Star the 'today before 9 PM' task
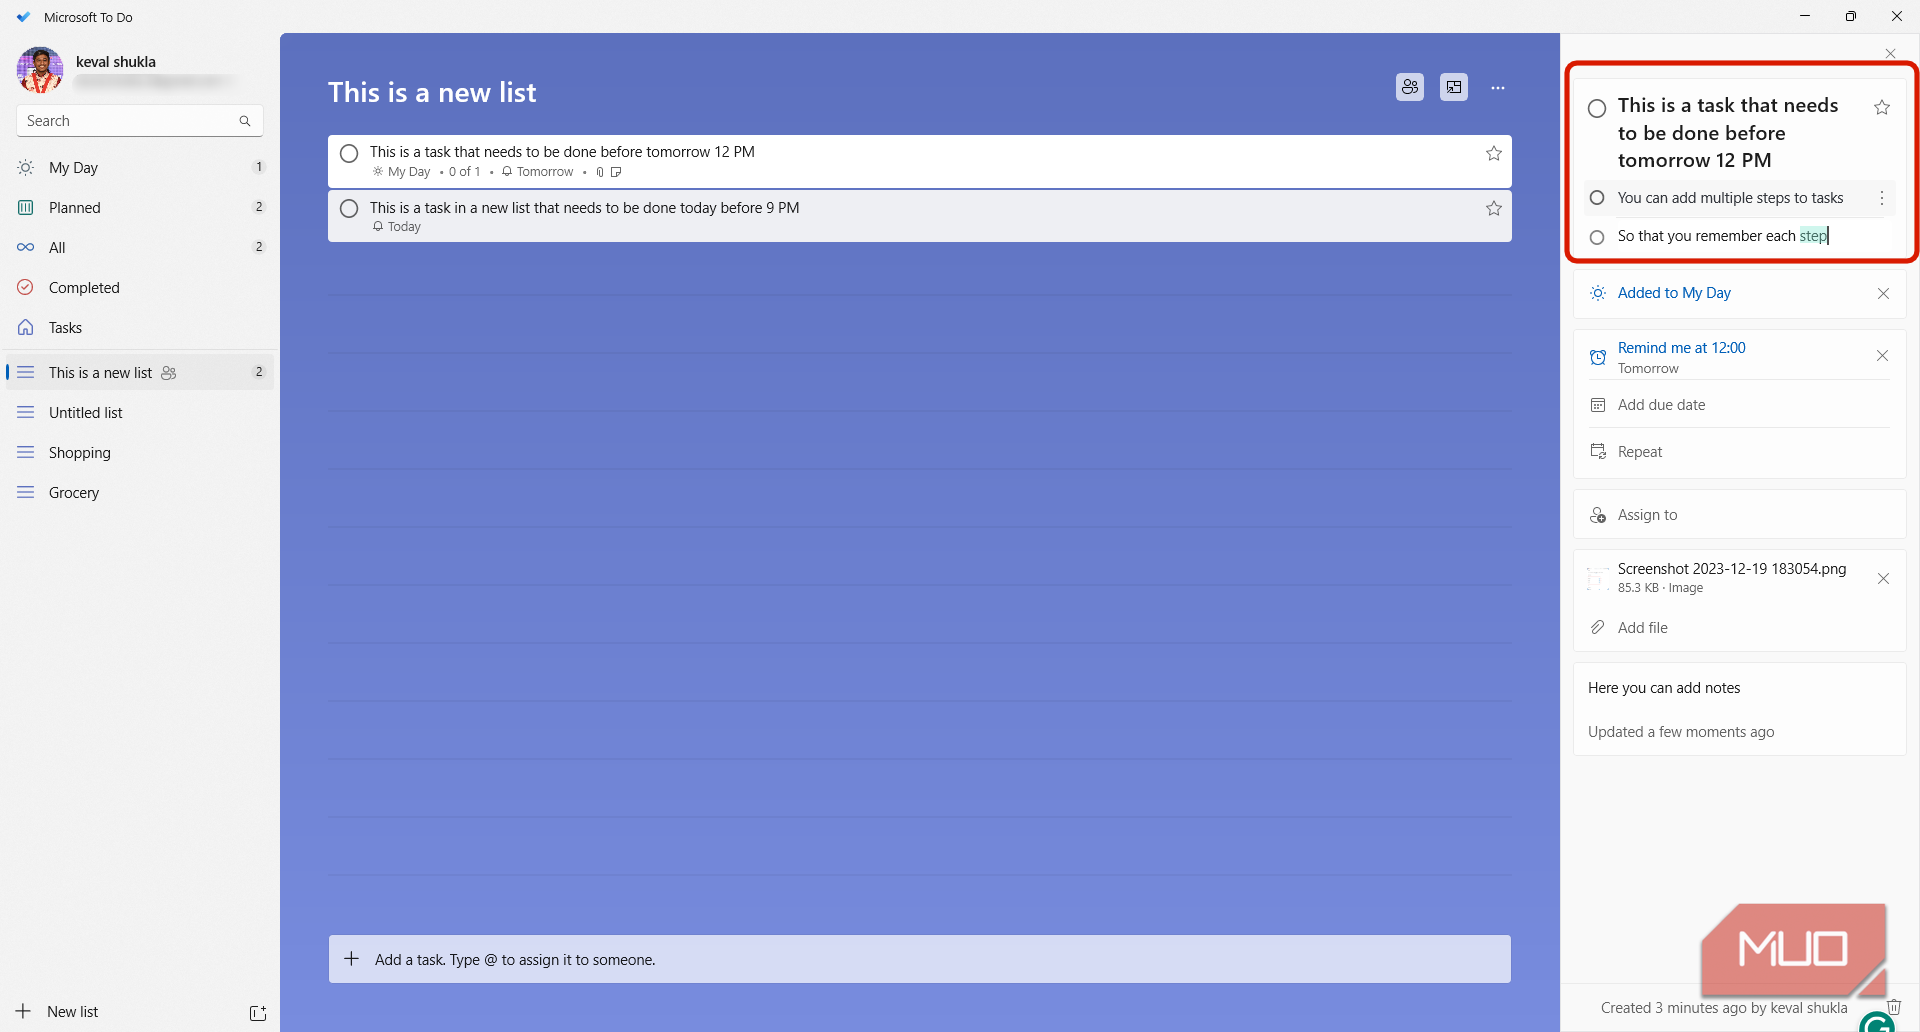 [x=1494, y=208]
